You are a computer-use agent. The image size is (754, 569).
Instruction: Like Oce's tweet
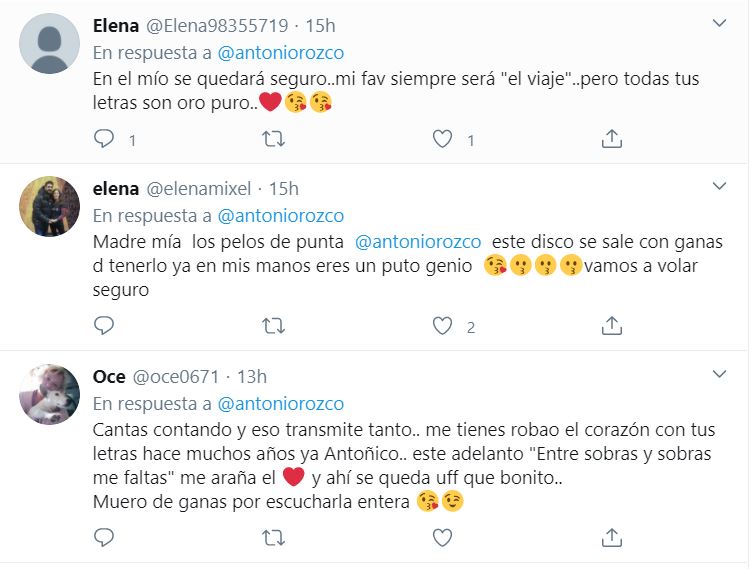tap(442, 538)
